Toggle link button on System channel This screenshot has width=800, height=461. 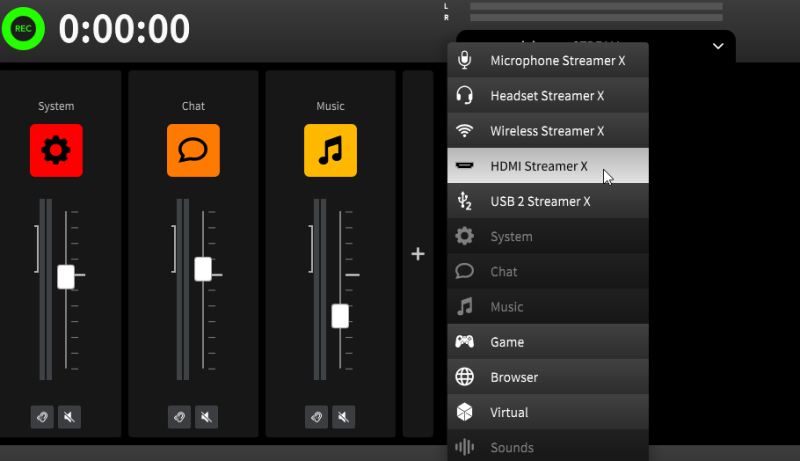42,417
